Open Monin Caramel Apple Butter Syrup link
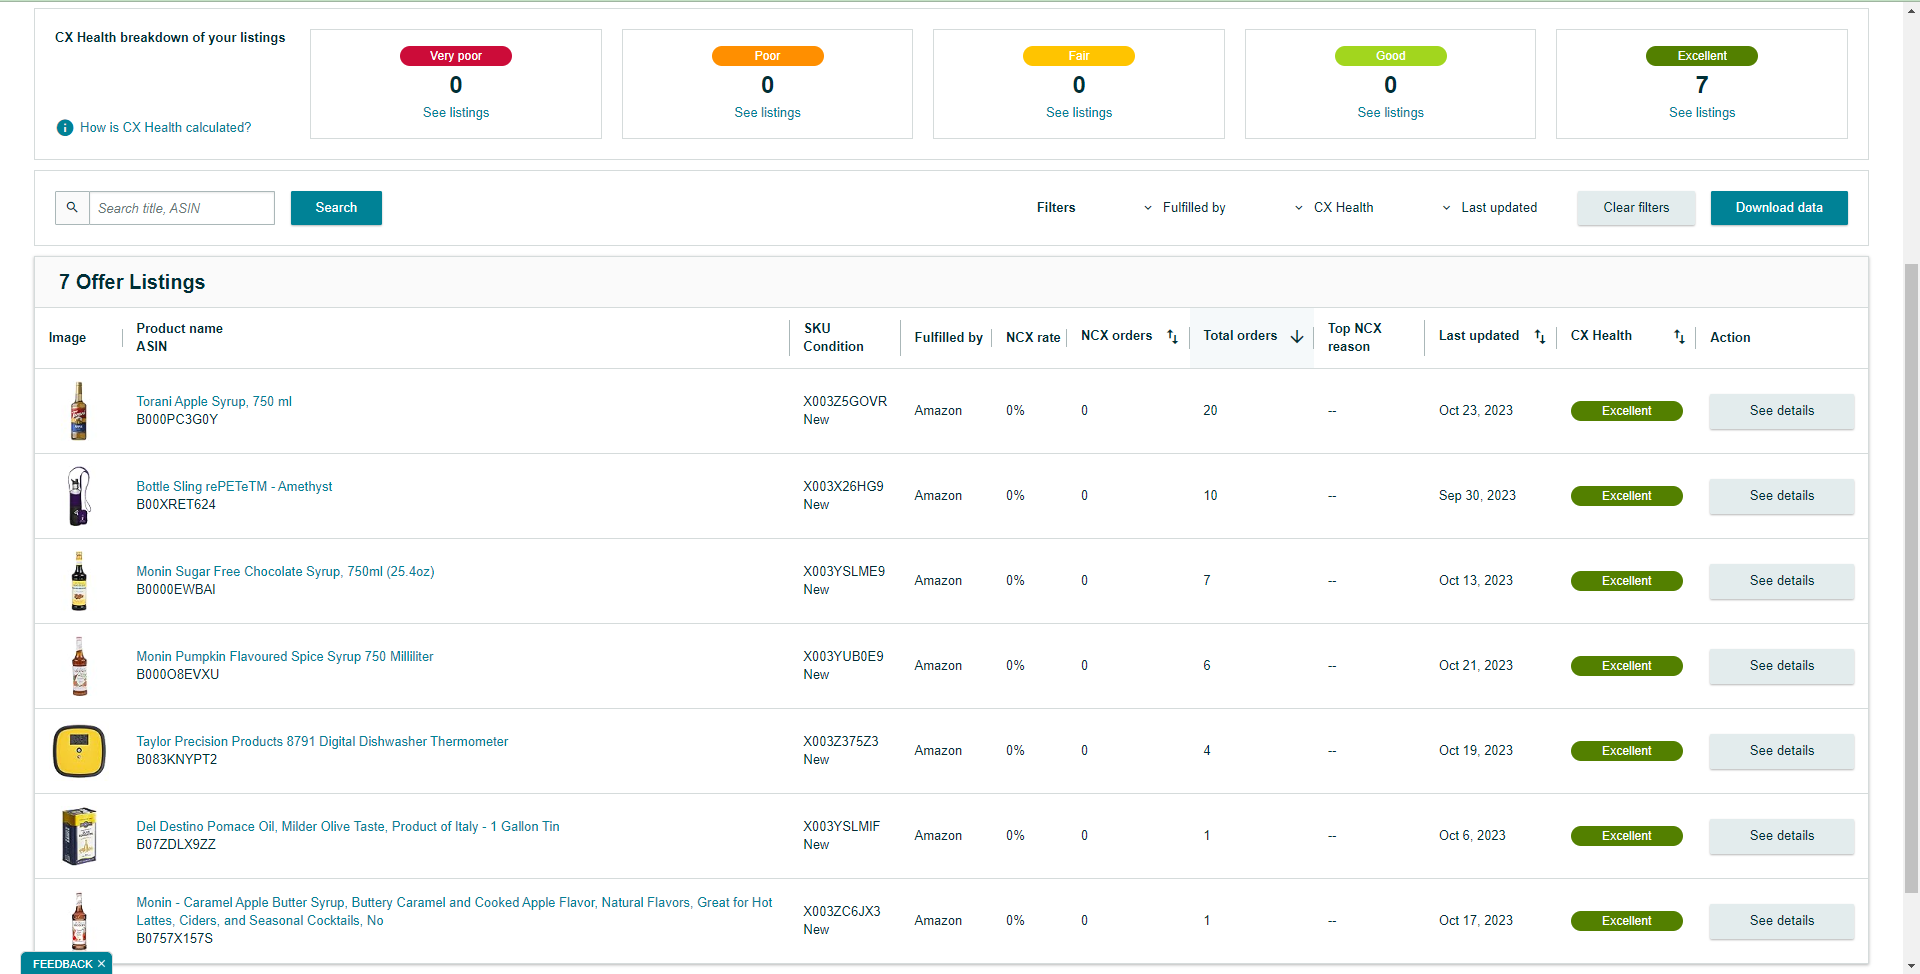This screenshot has height=974, width=1920. (x=454, y=911)
